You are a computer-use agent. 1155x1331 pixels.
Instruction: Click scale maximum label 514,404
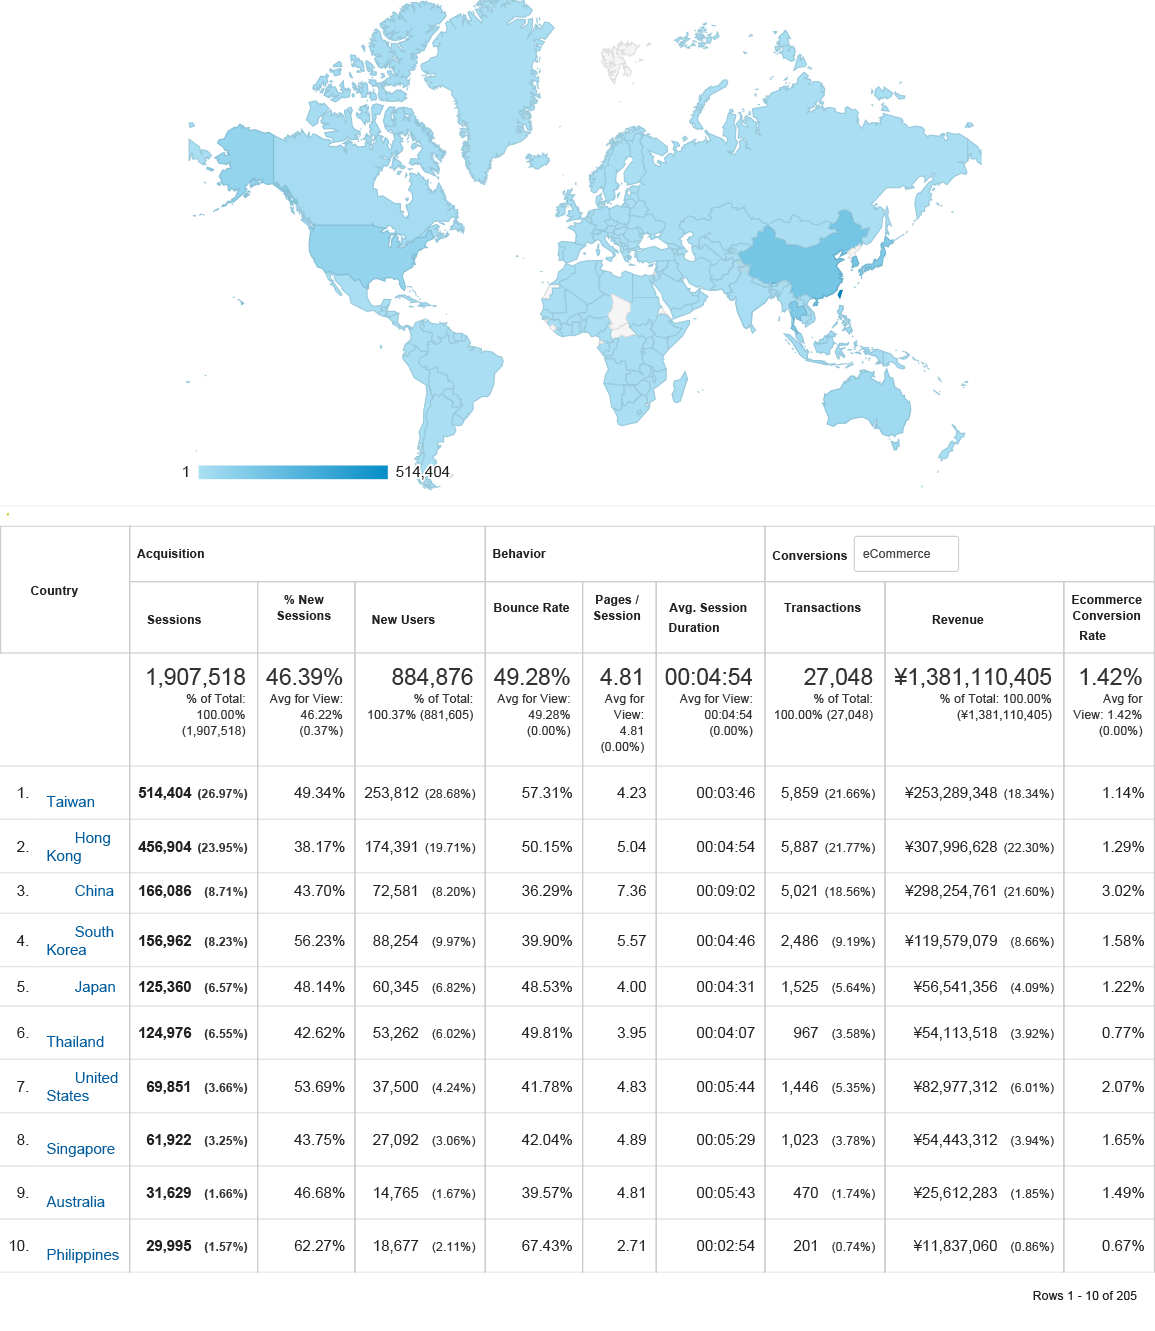coord(423,472)
